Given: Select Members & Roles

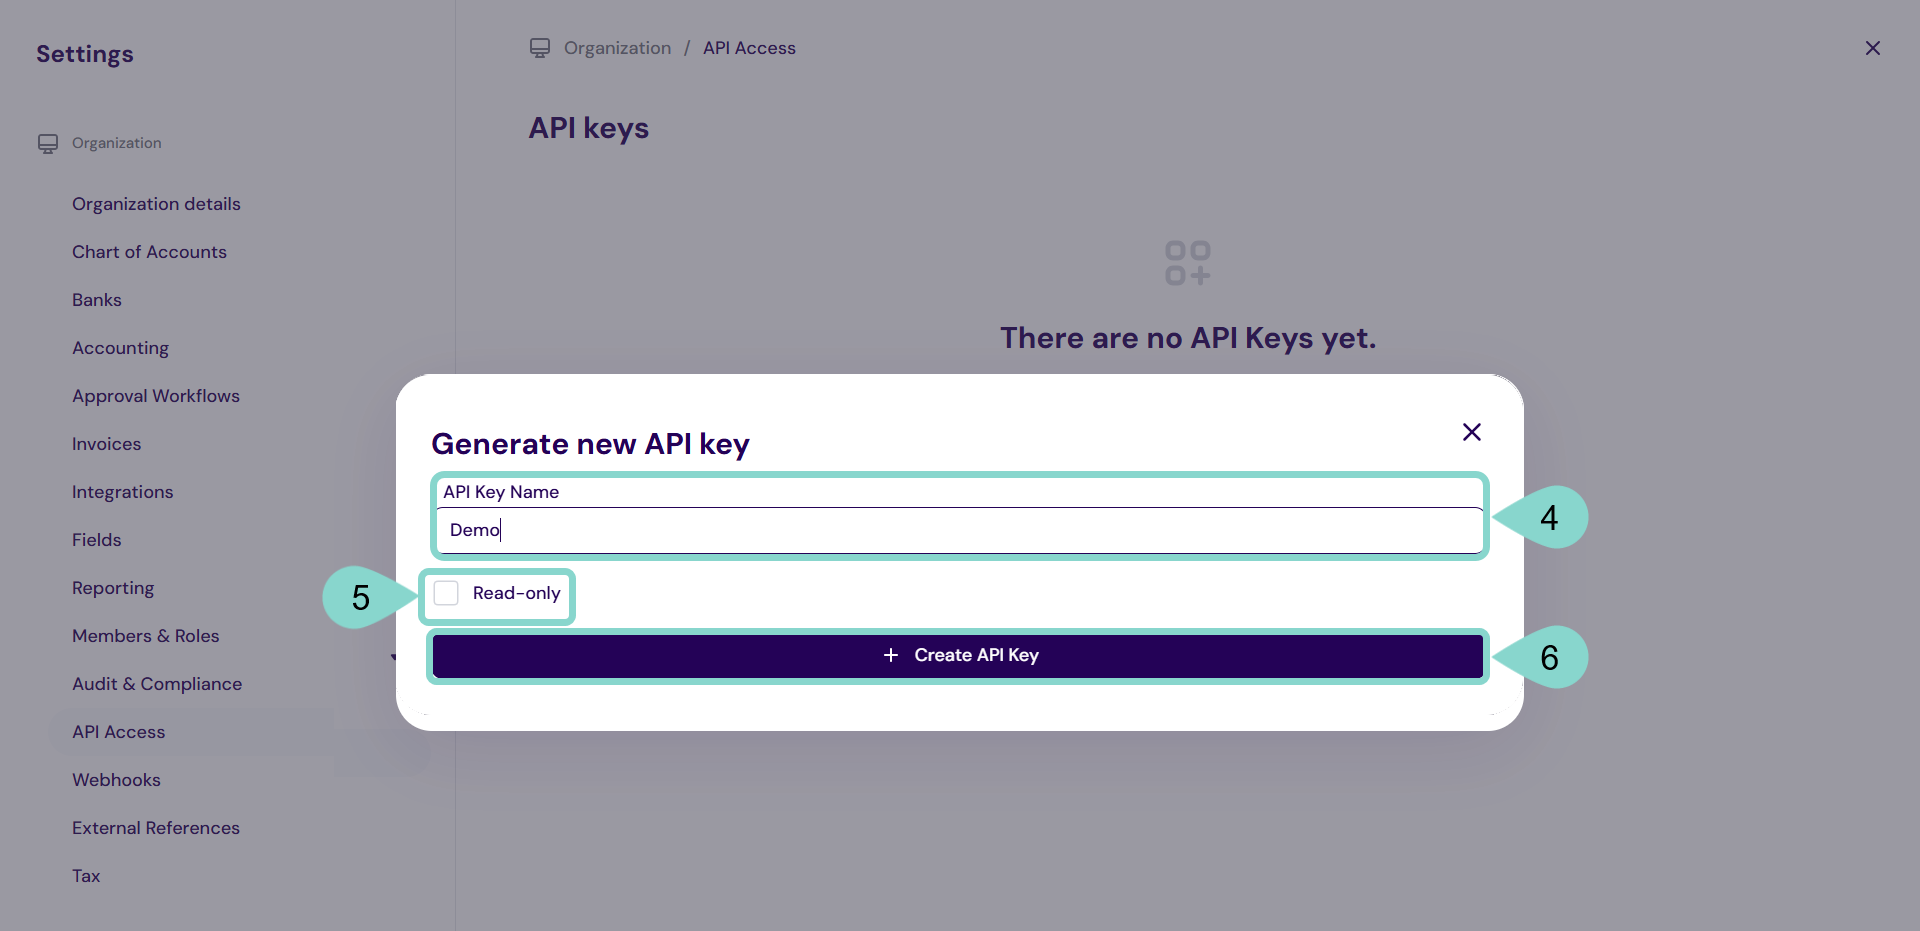Looking at the screenshot, I should 145,636.
